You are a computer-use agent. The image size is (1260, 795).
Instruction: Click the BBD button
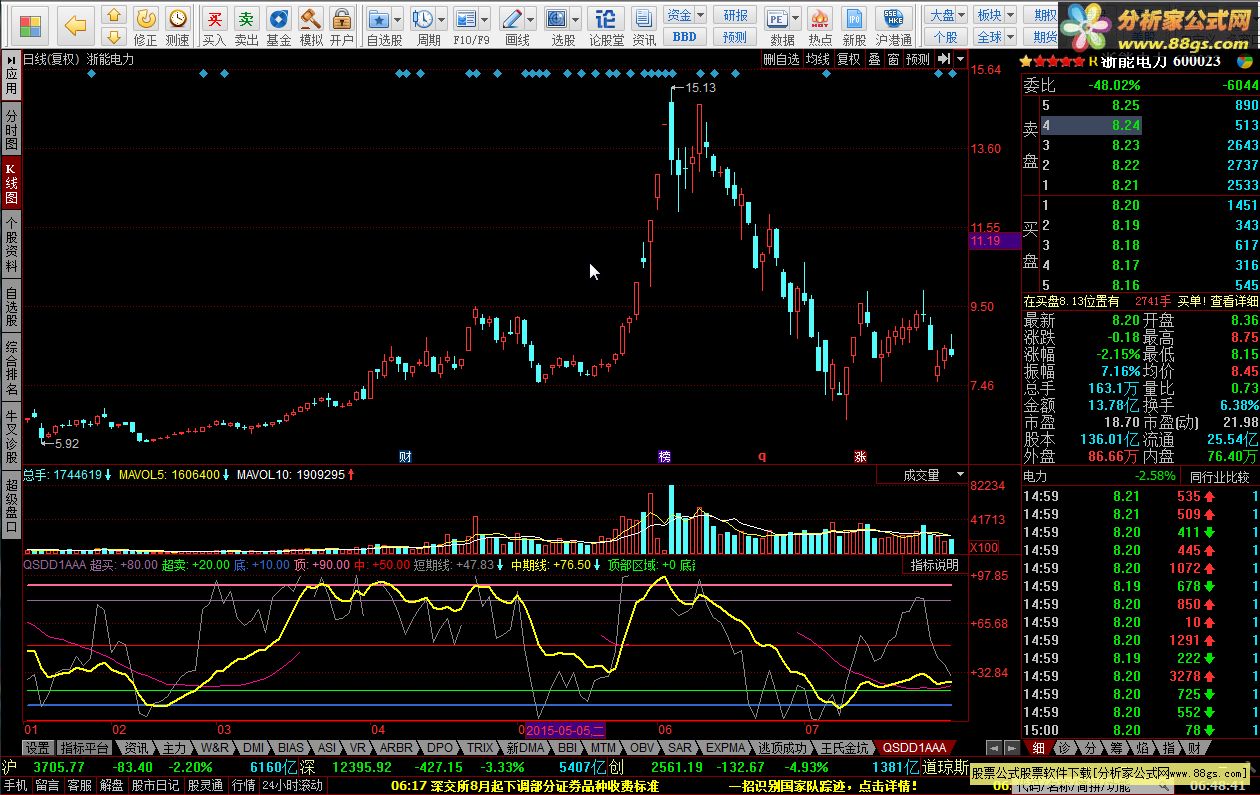[x=685, y=37]
